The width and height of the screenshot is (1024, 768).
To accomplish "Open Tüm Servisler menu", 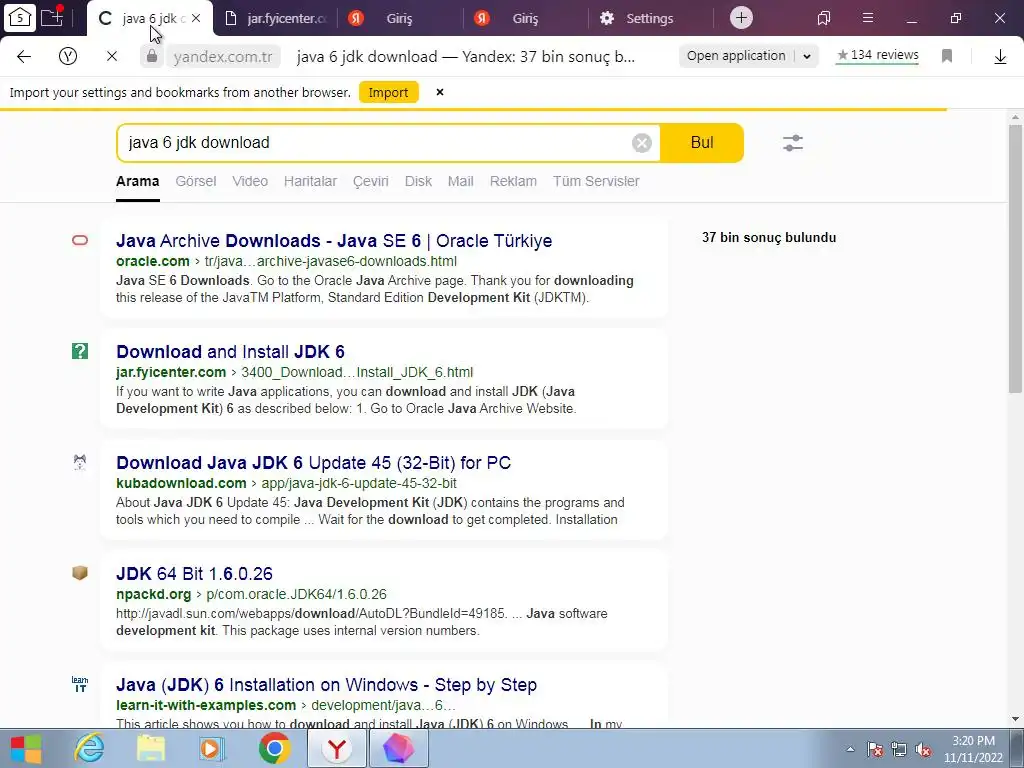I will [x=596, y=181].
